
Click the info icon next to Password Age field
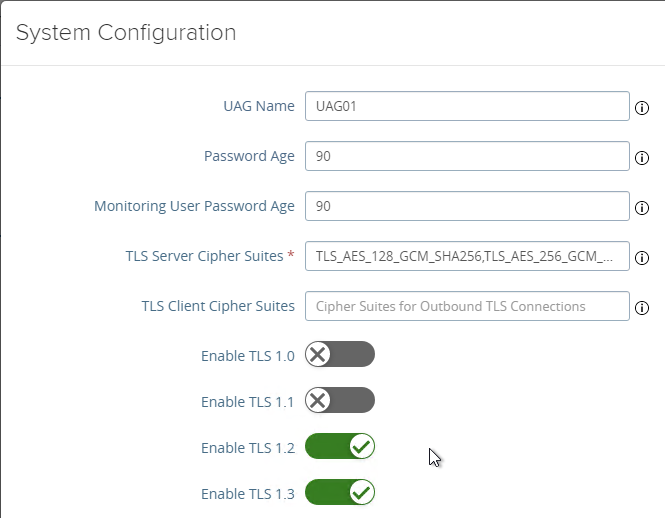pyautogui.click(x=642, y=157)
